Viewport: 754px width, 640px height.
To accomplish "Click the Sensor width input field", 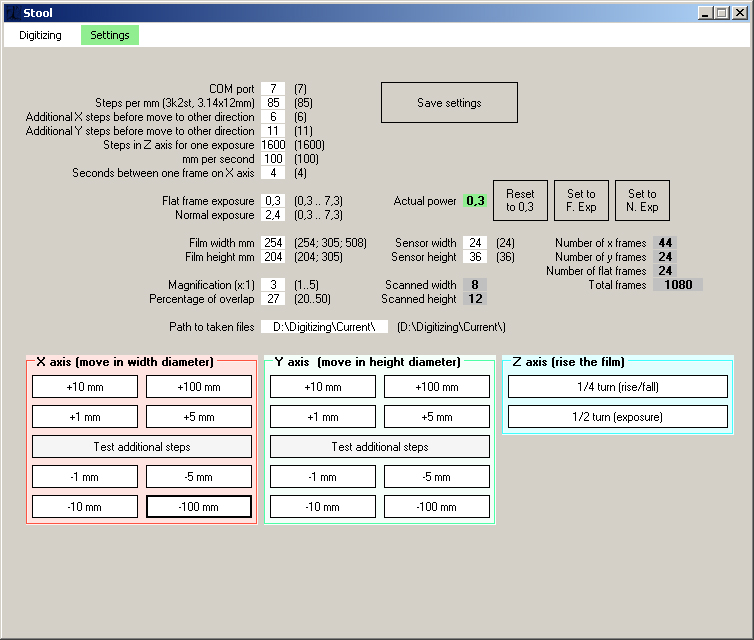I will [475, 243].
